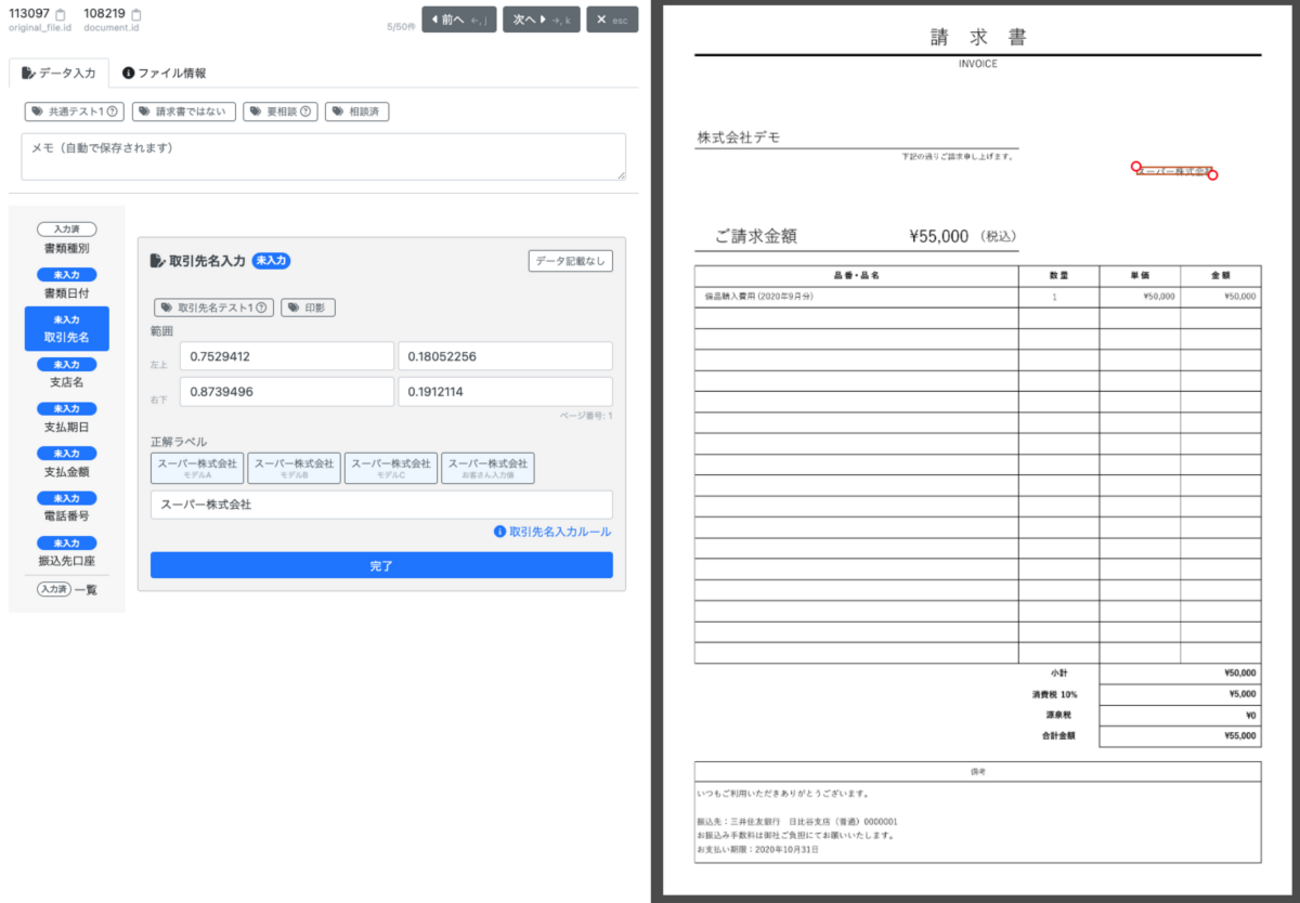Select 電話番号 in the field sidebar
Image resolution: width=1300 pixels, height=903 pixels.
click(x=67, y=507)
